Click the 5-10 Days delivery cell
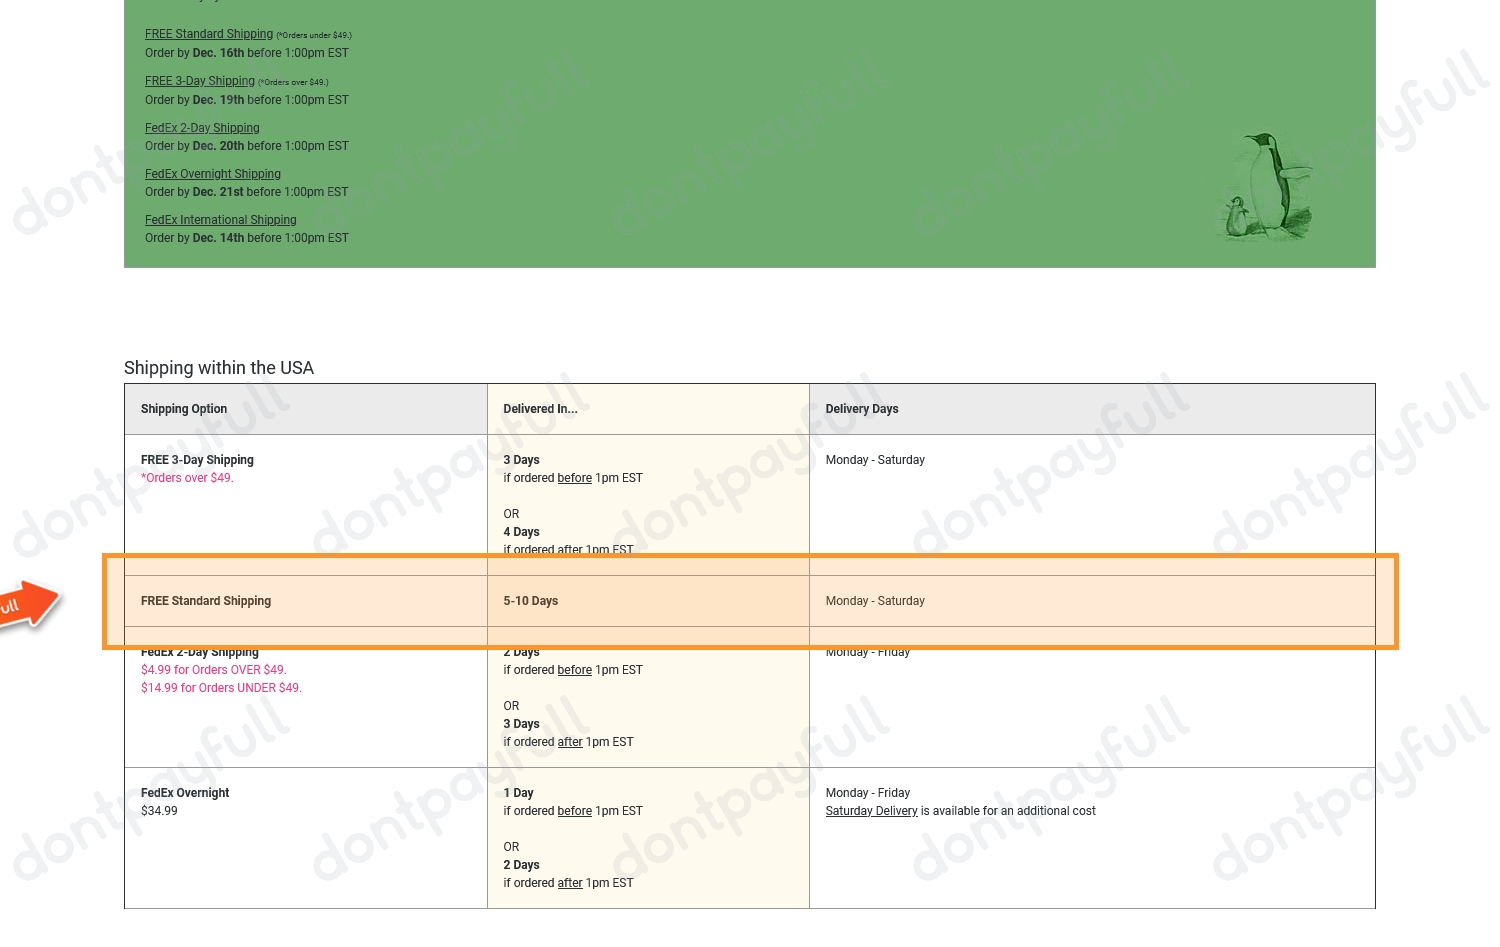The height and width of the screenshot is (947, 1500). click(x=530, y=601)
